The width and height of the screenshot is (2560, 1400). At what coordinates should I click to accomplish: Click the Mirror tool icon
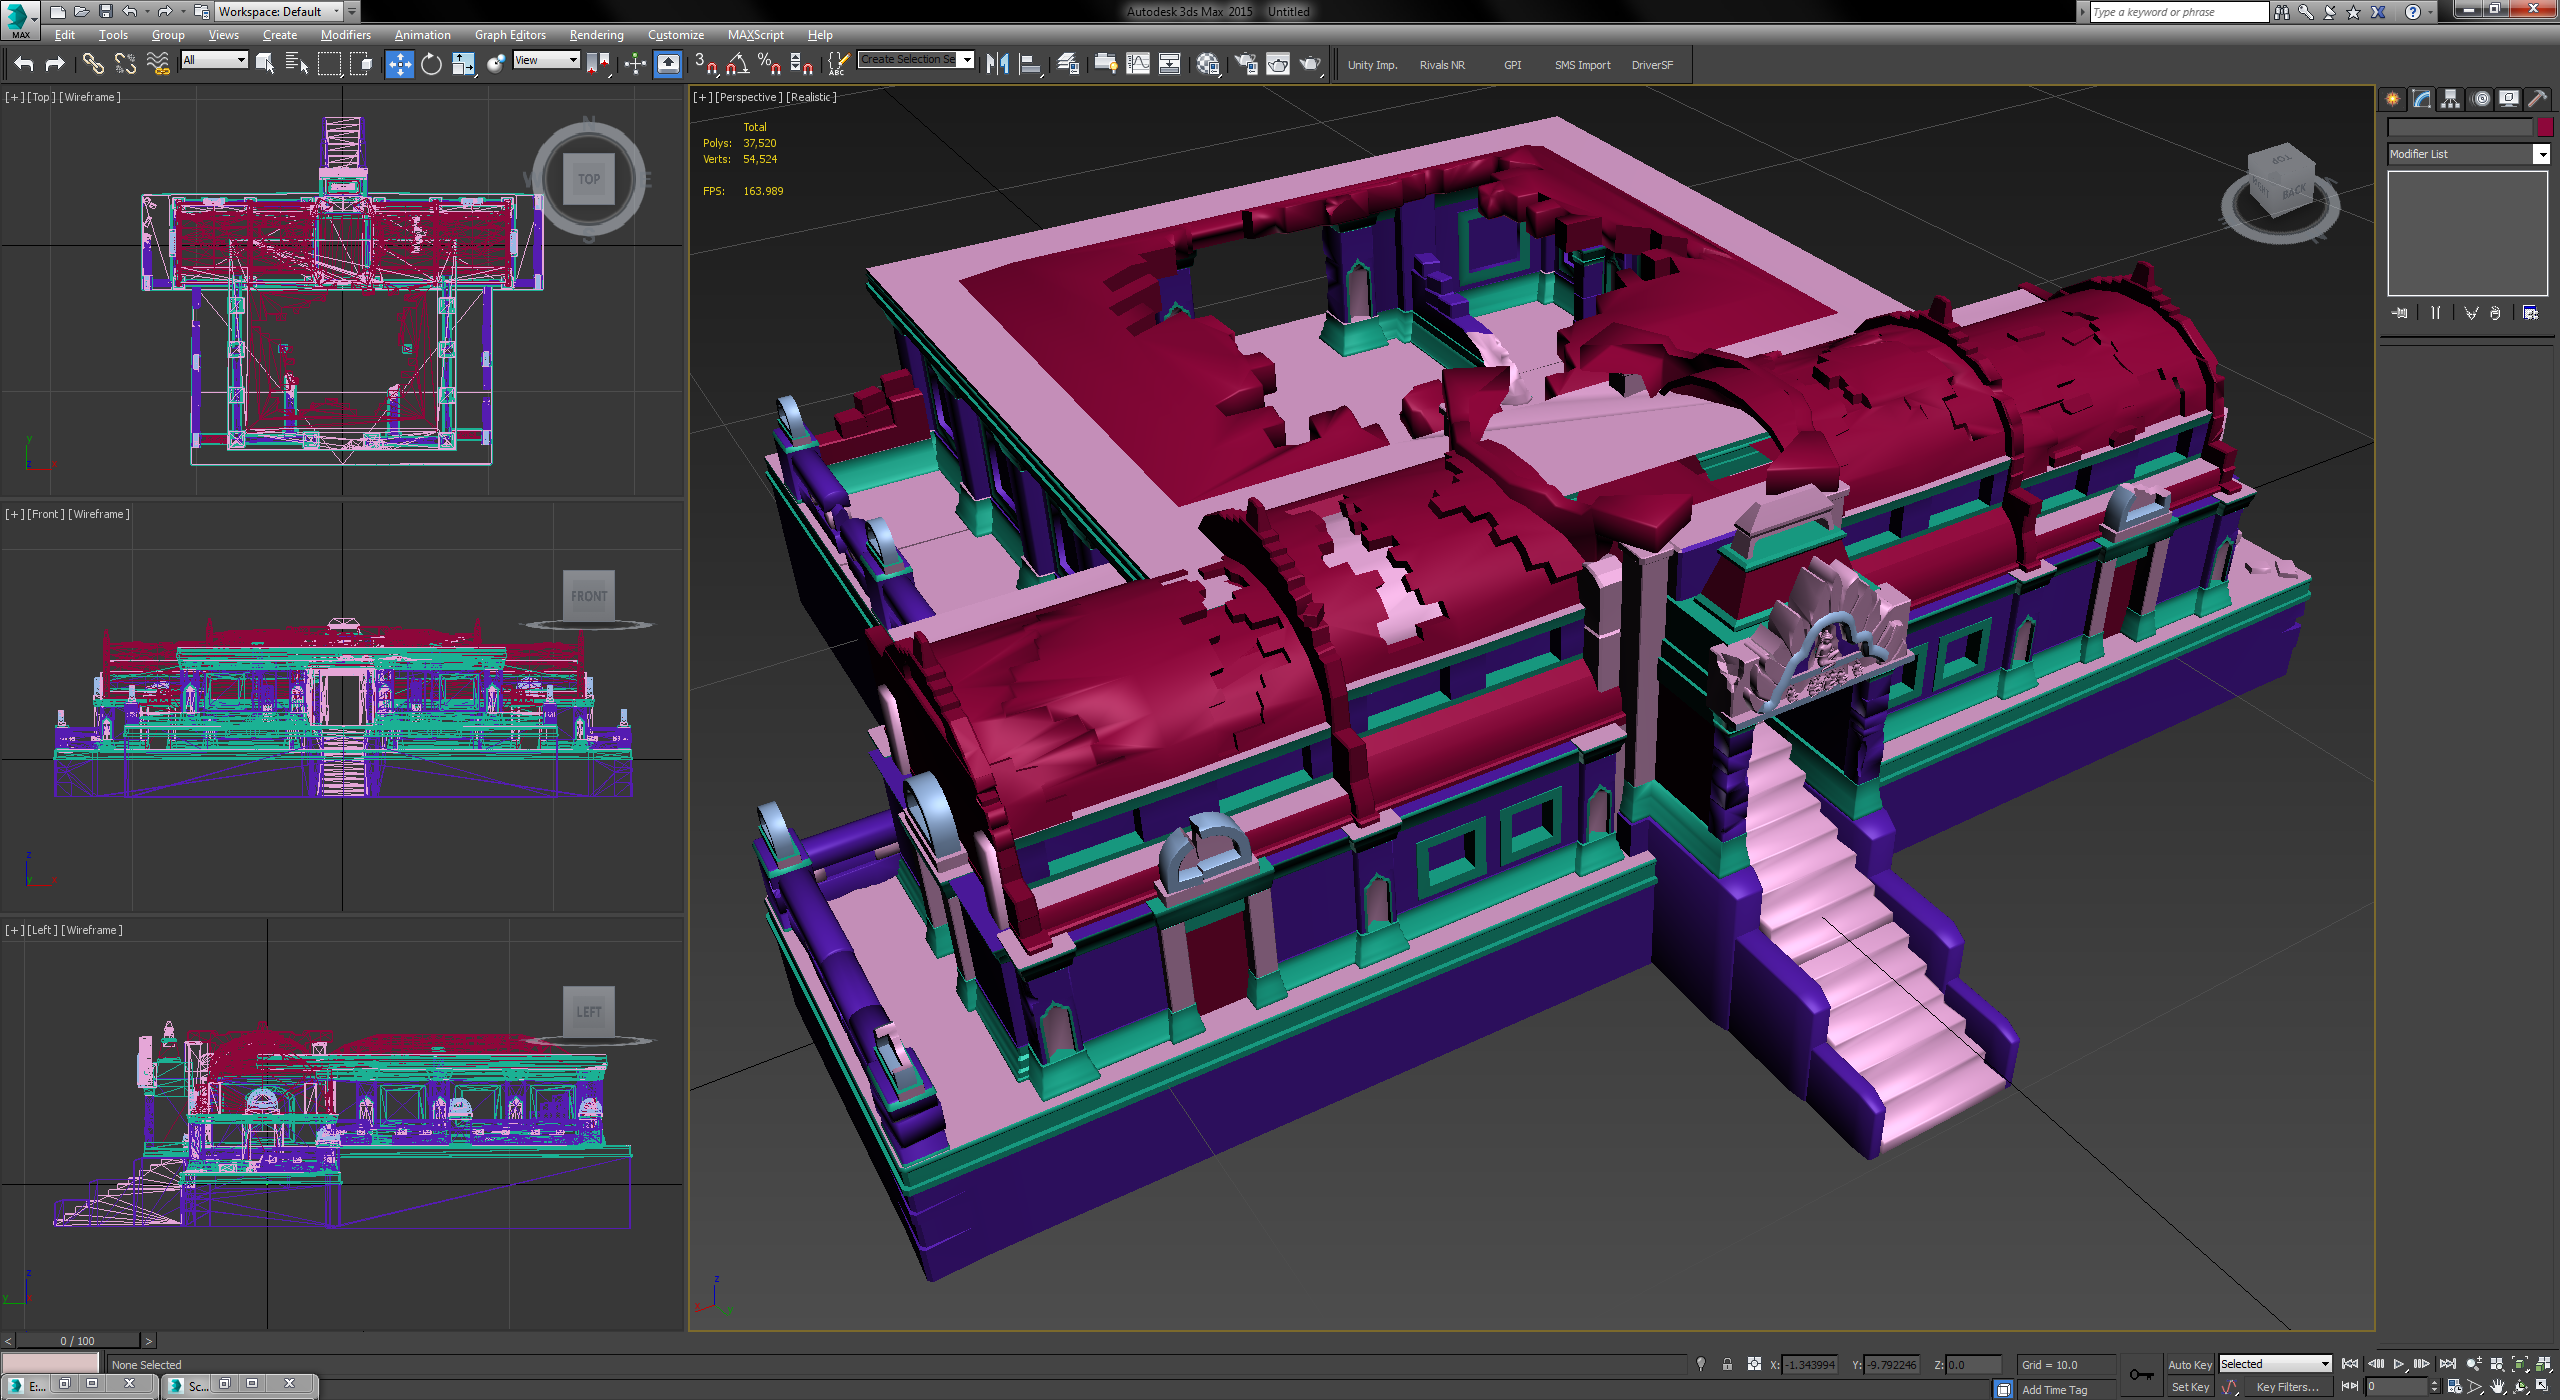pos(997,65)
